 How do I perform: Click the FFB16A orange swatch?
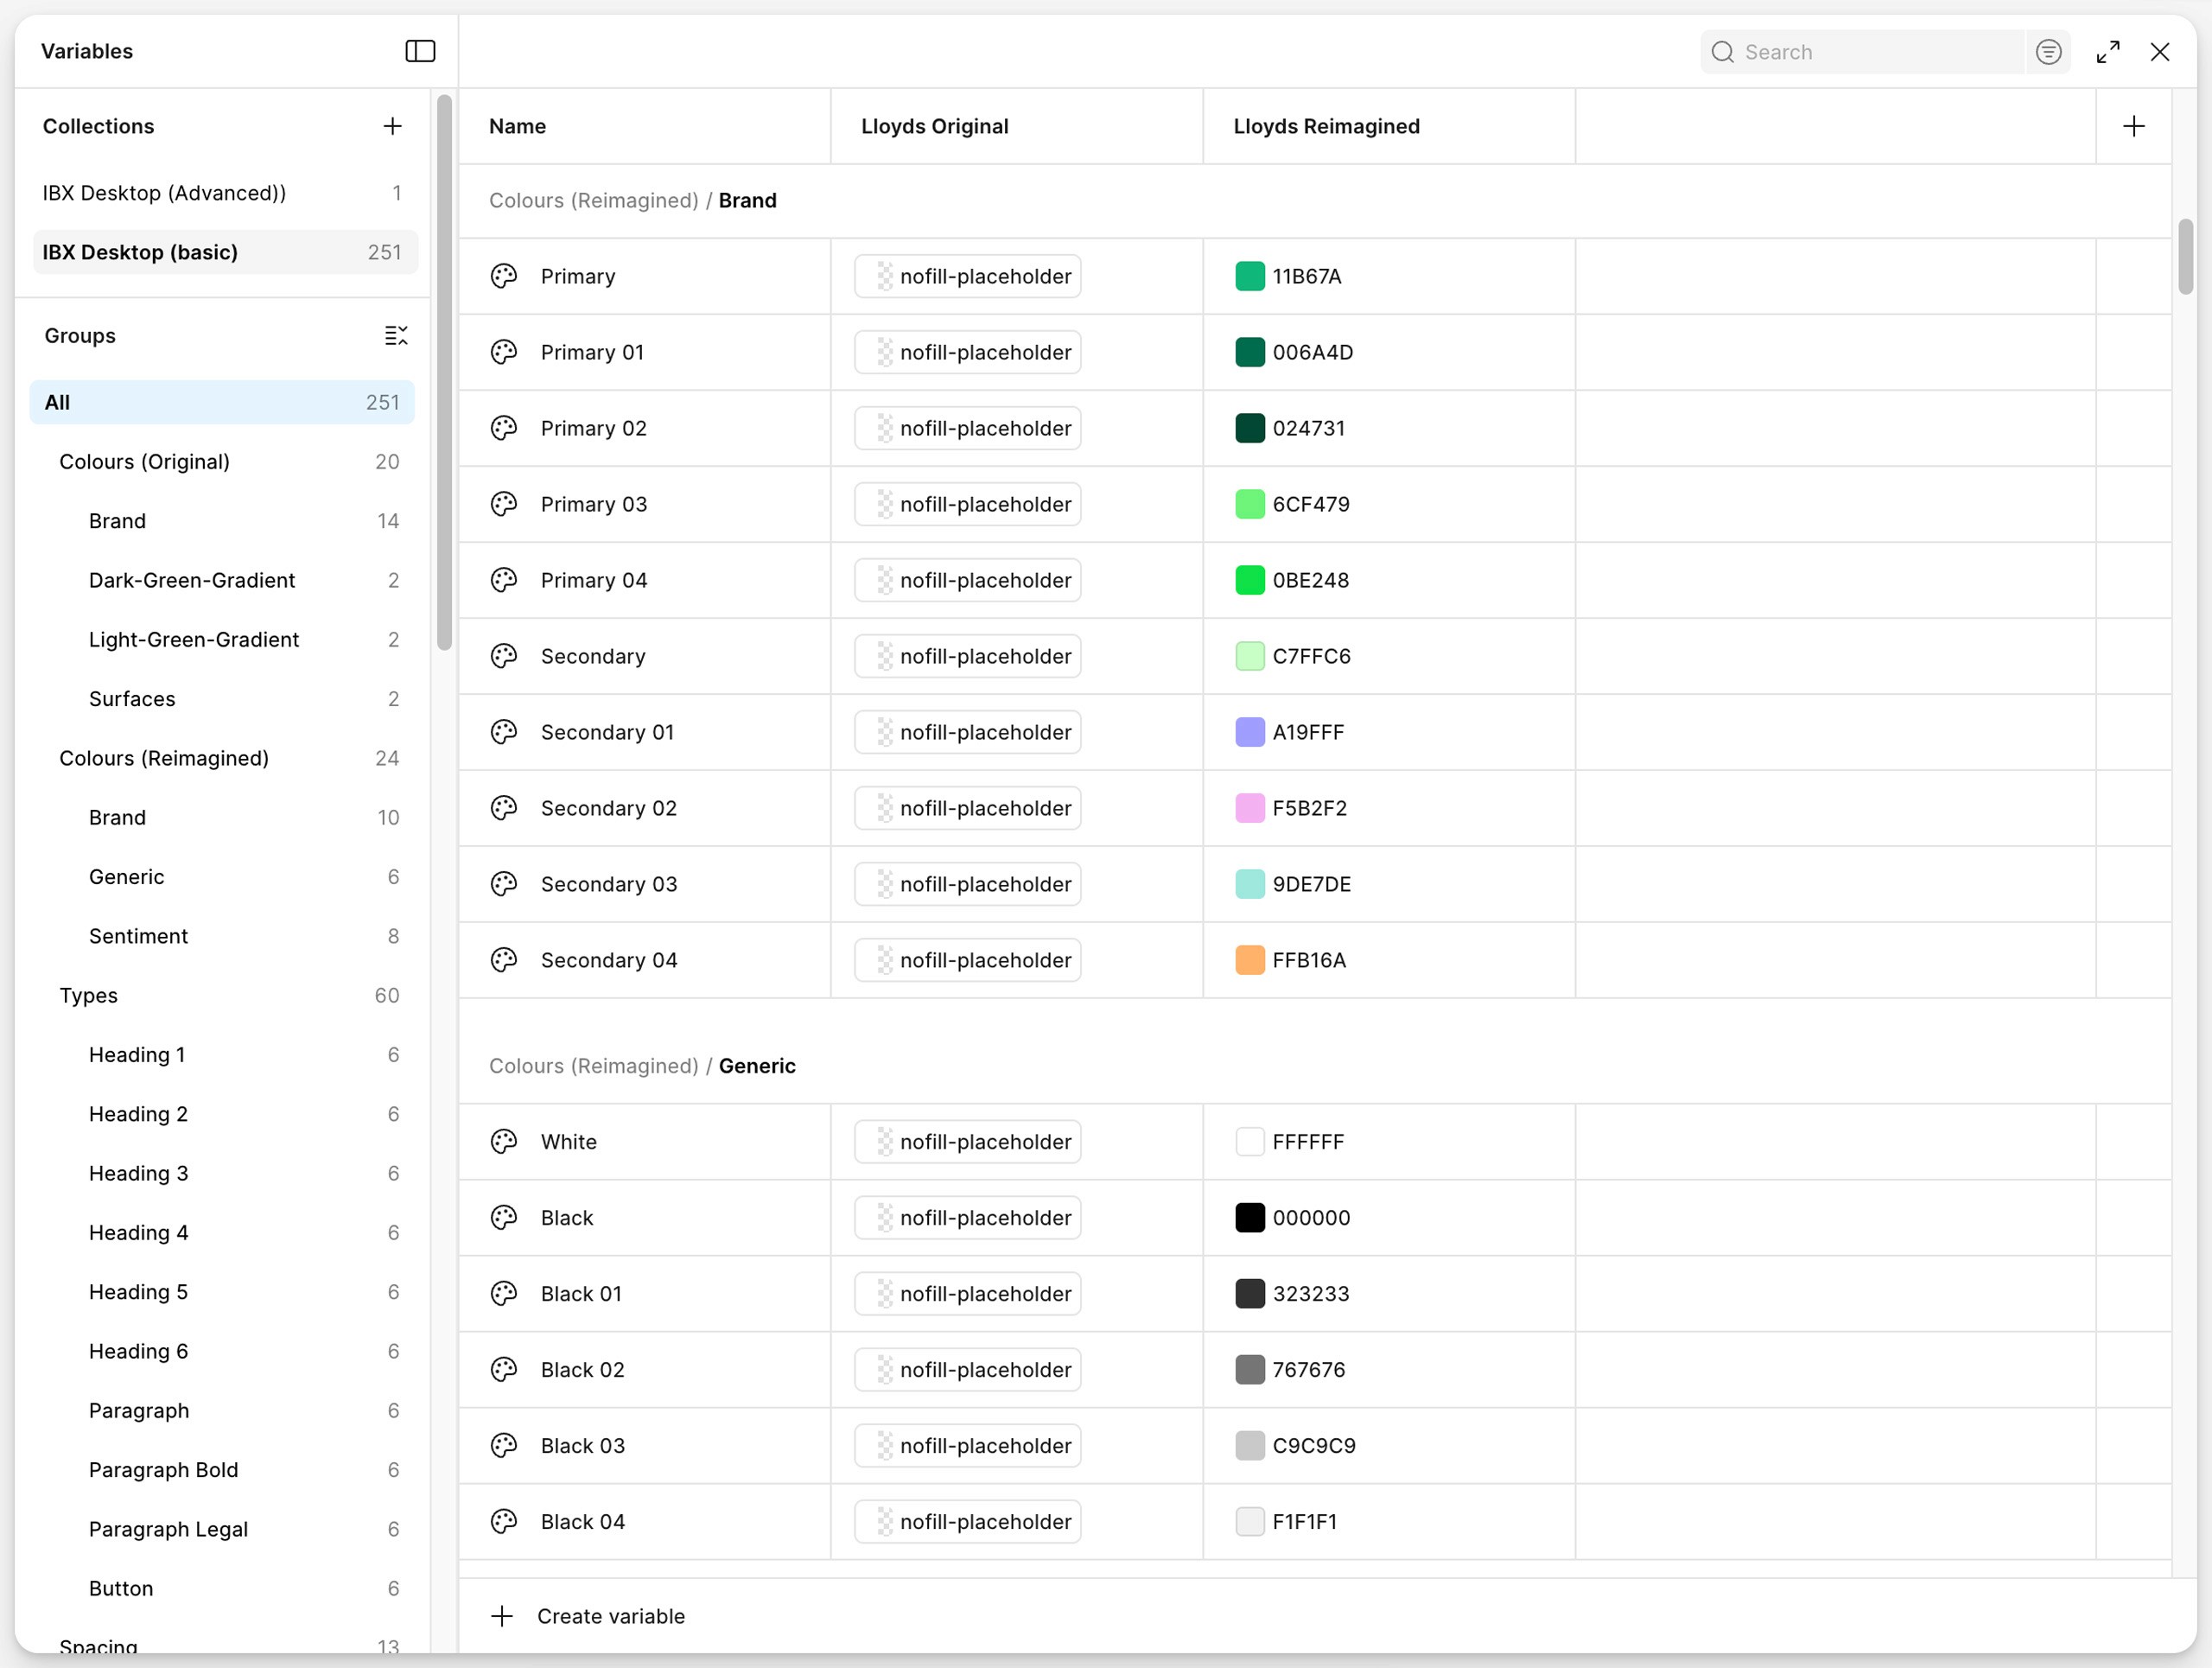click(x=1250, y=960)
